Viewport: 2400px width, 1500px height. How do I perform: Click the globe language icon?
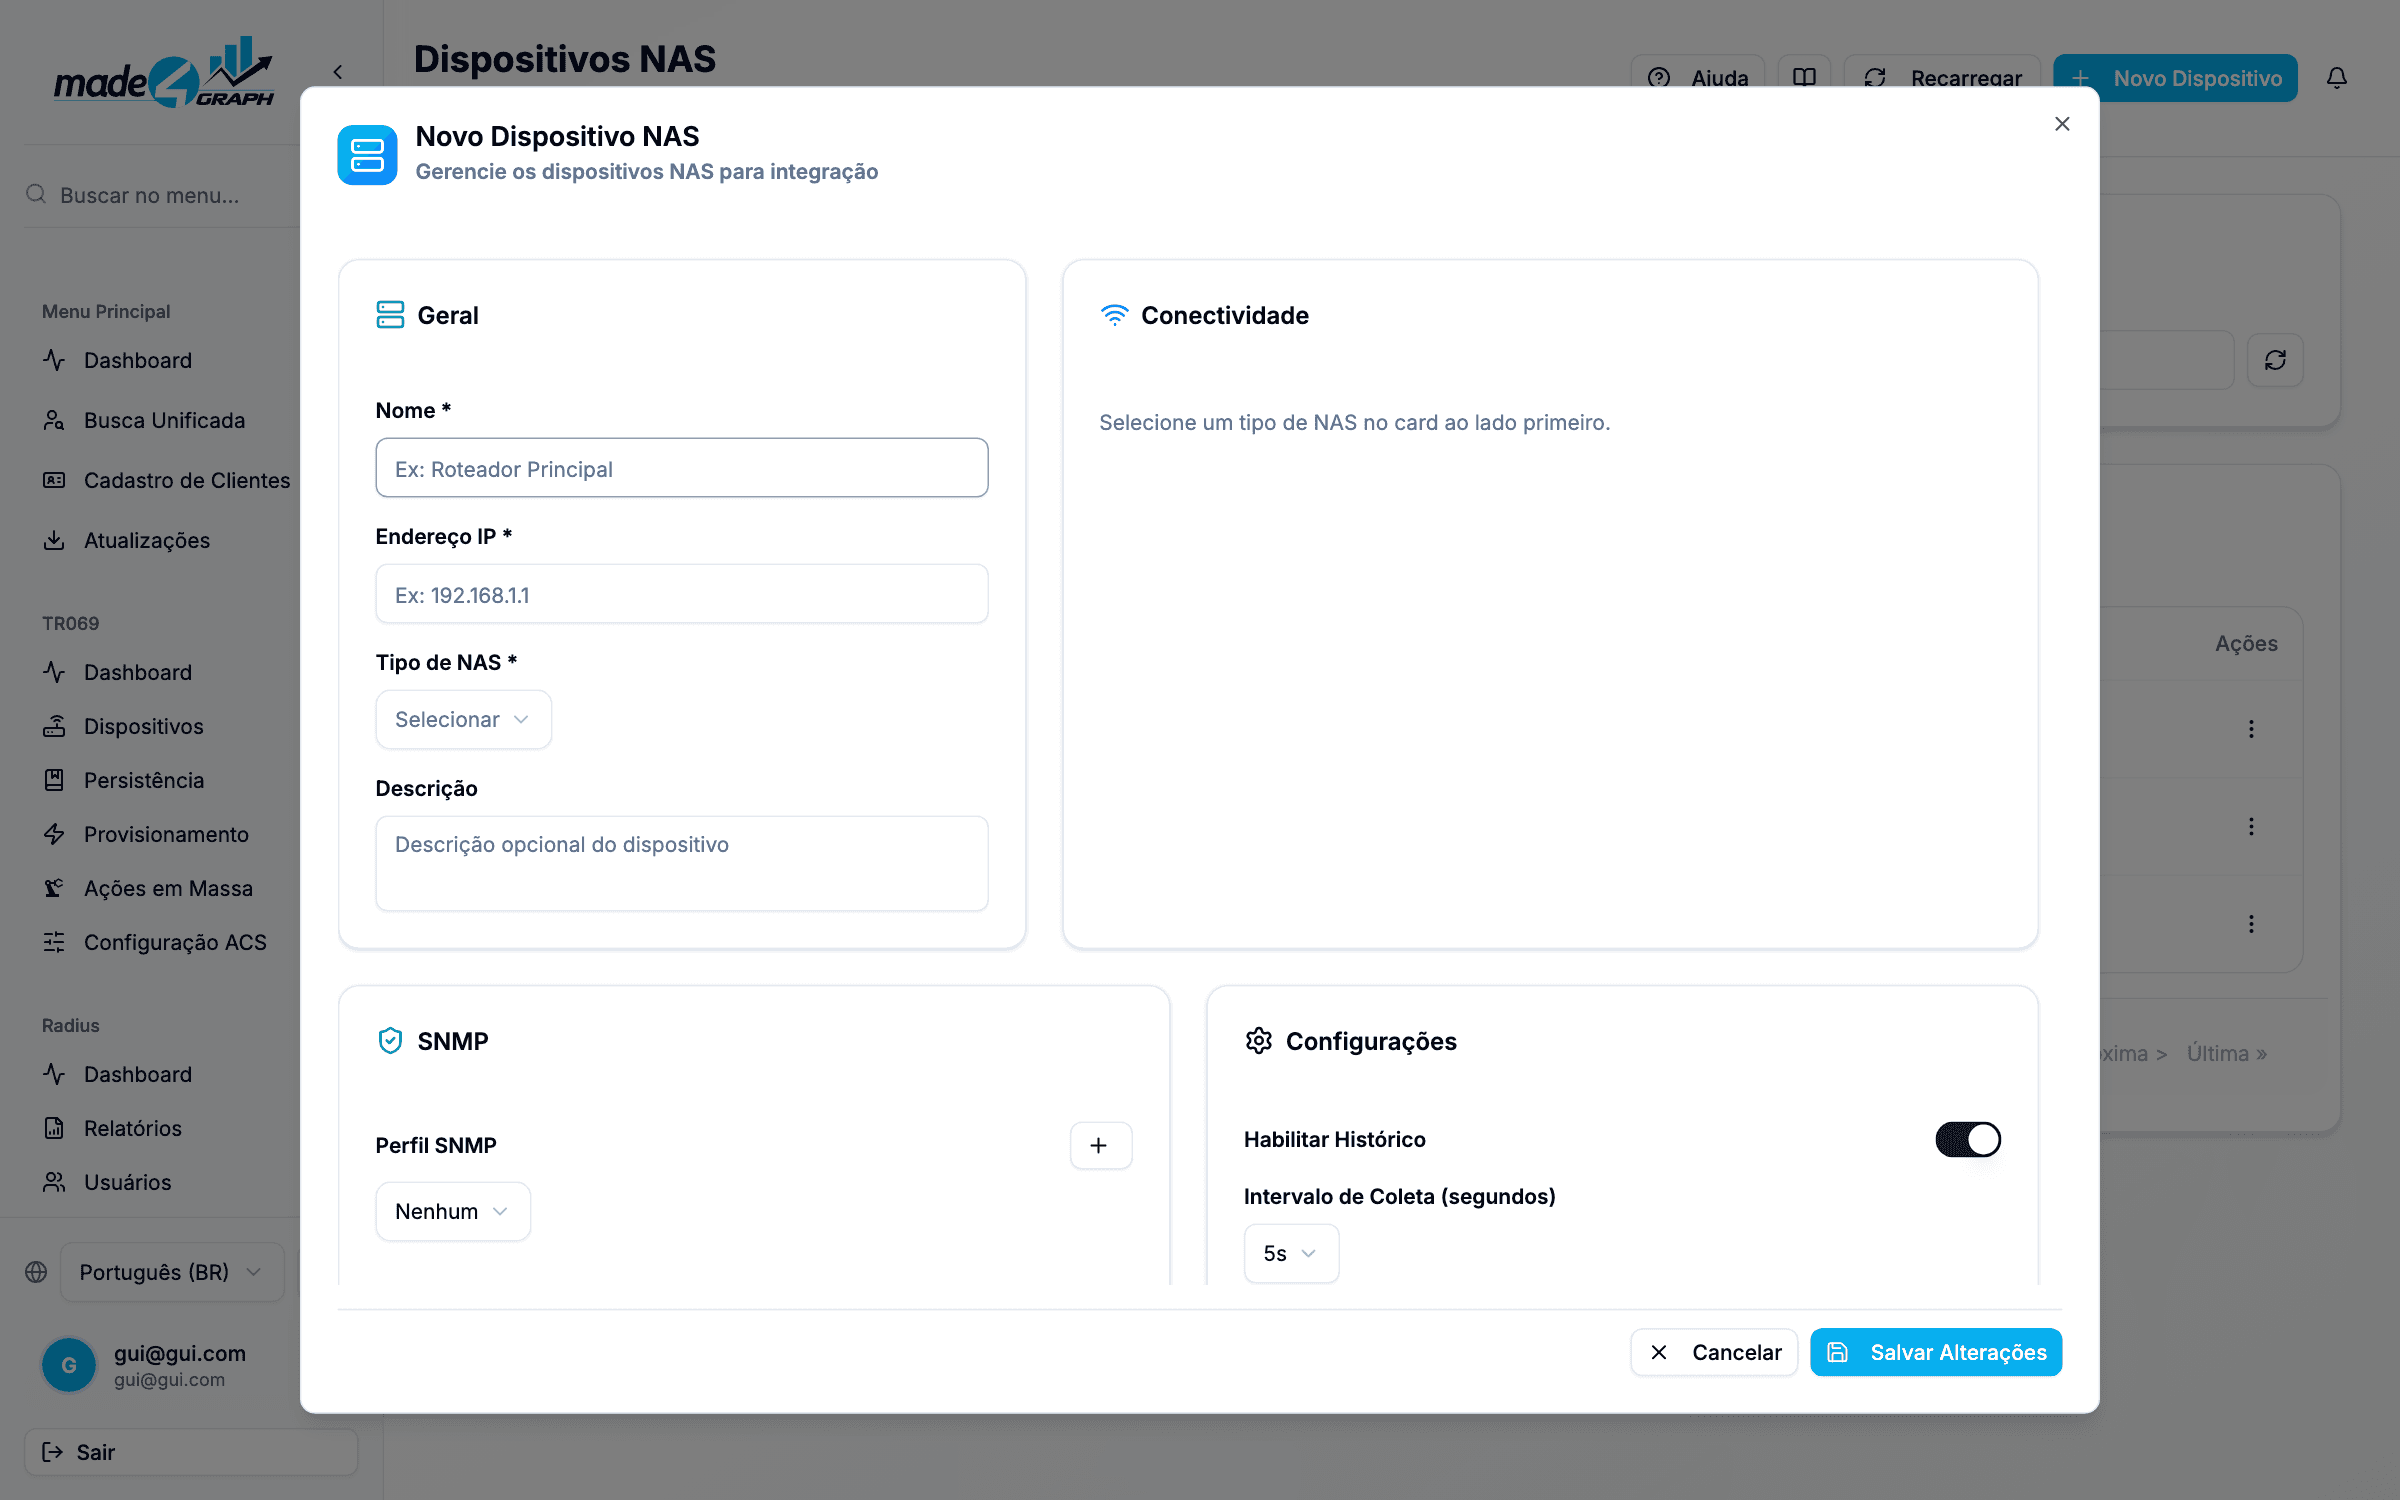36,1272
